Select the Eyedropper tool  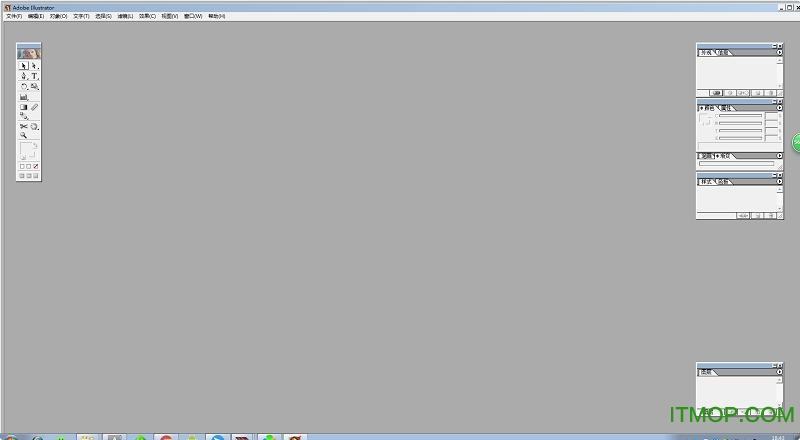[x=34, y=107]
